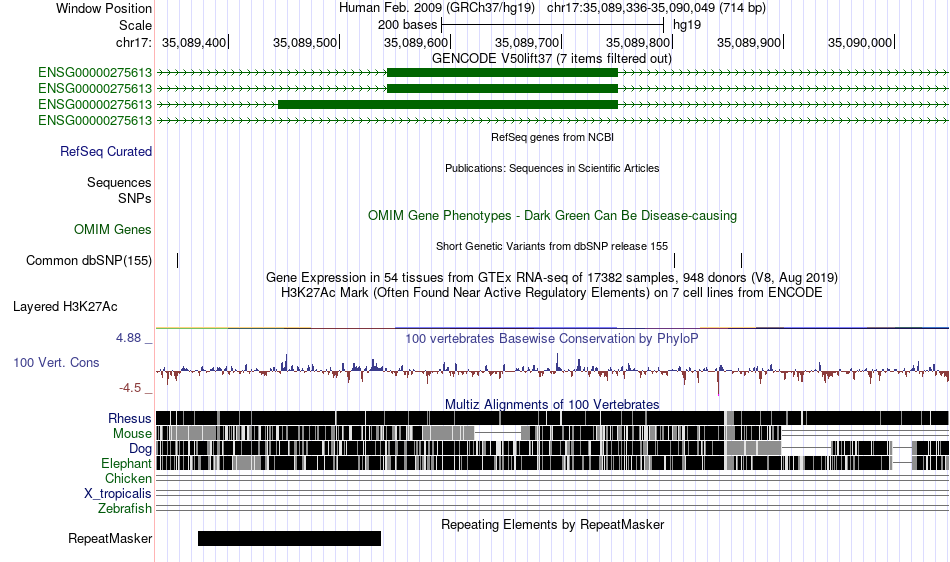Click the 100 Vert. Cons track label
The image size is (950, 562).
pyautogui.click(x=56, y=362)
